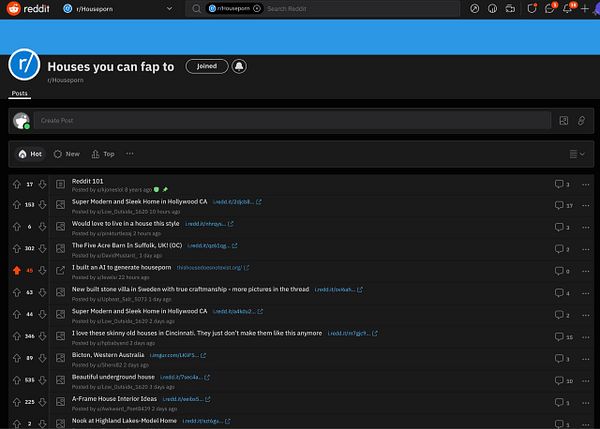Sort posts by Top
The height and width of the screenshot is (429, 600).
pyautogui.click(x=103, y=154)
